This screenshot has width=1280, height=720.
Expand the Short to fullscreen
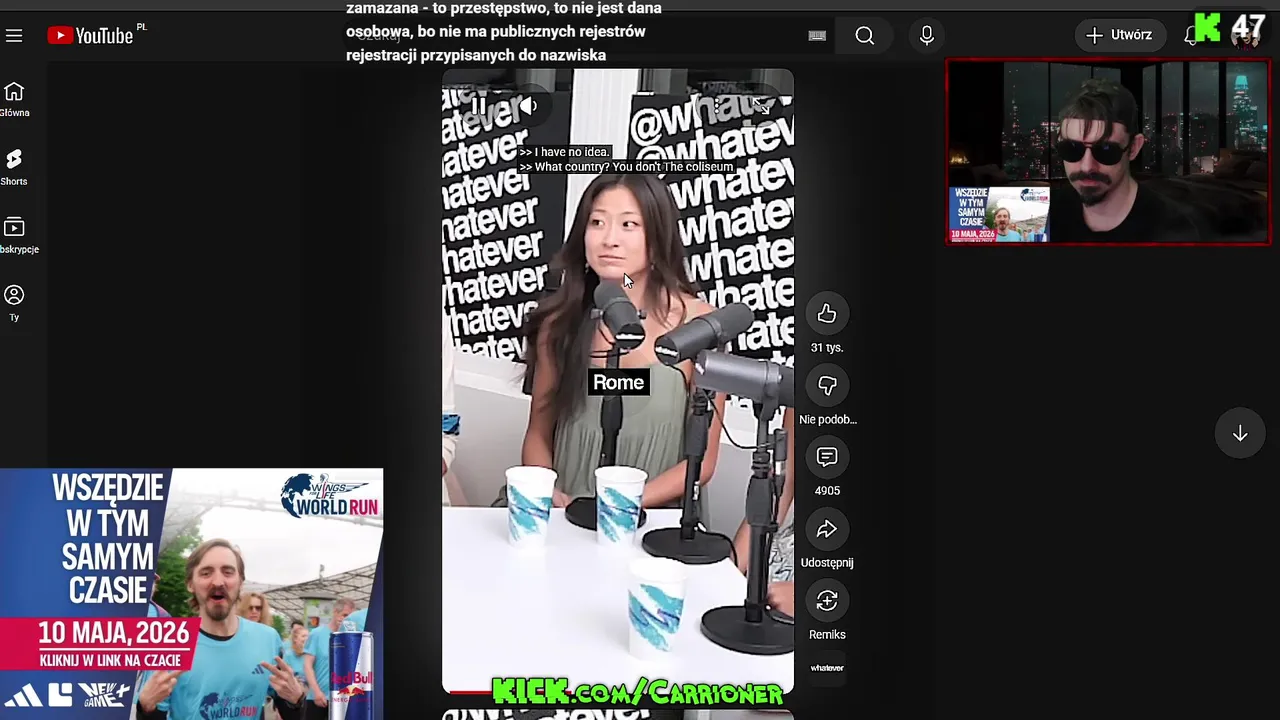click(761, 106)
